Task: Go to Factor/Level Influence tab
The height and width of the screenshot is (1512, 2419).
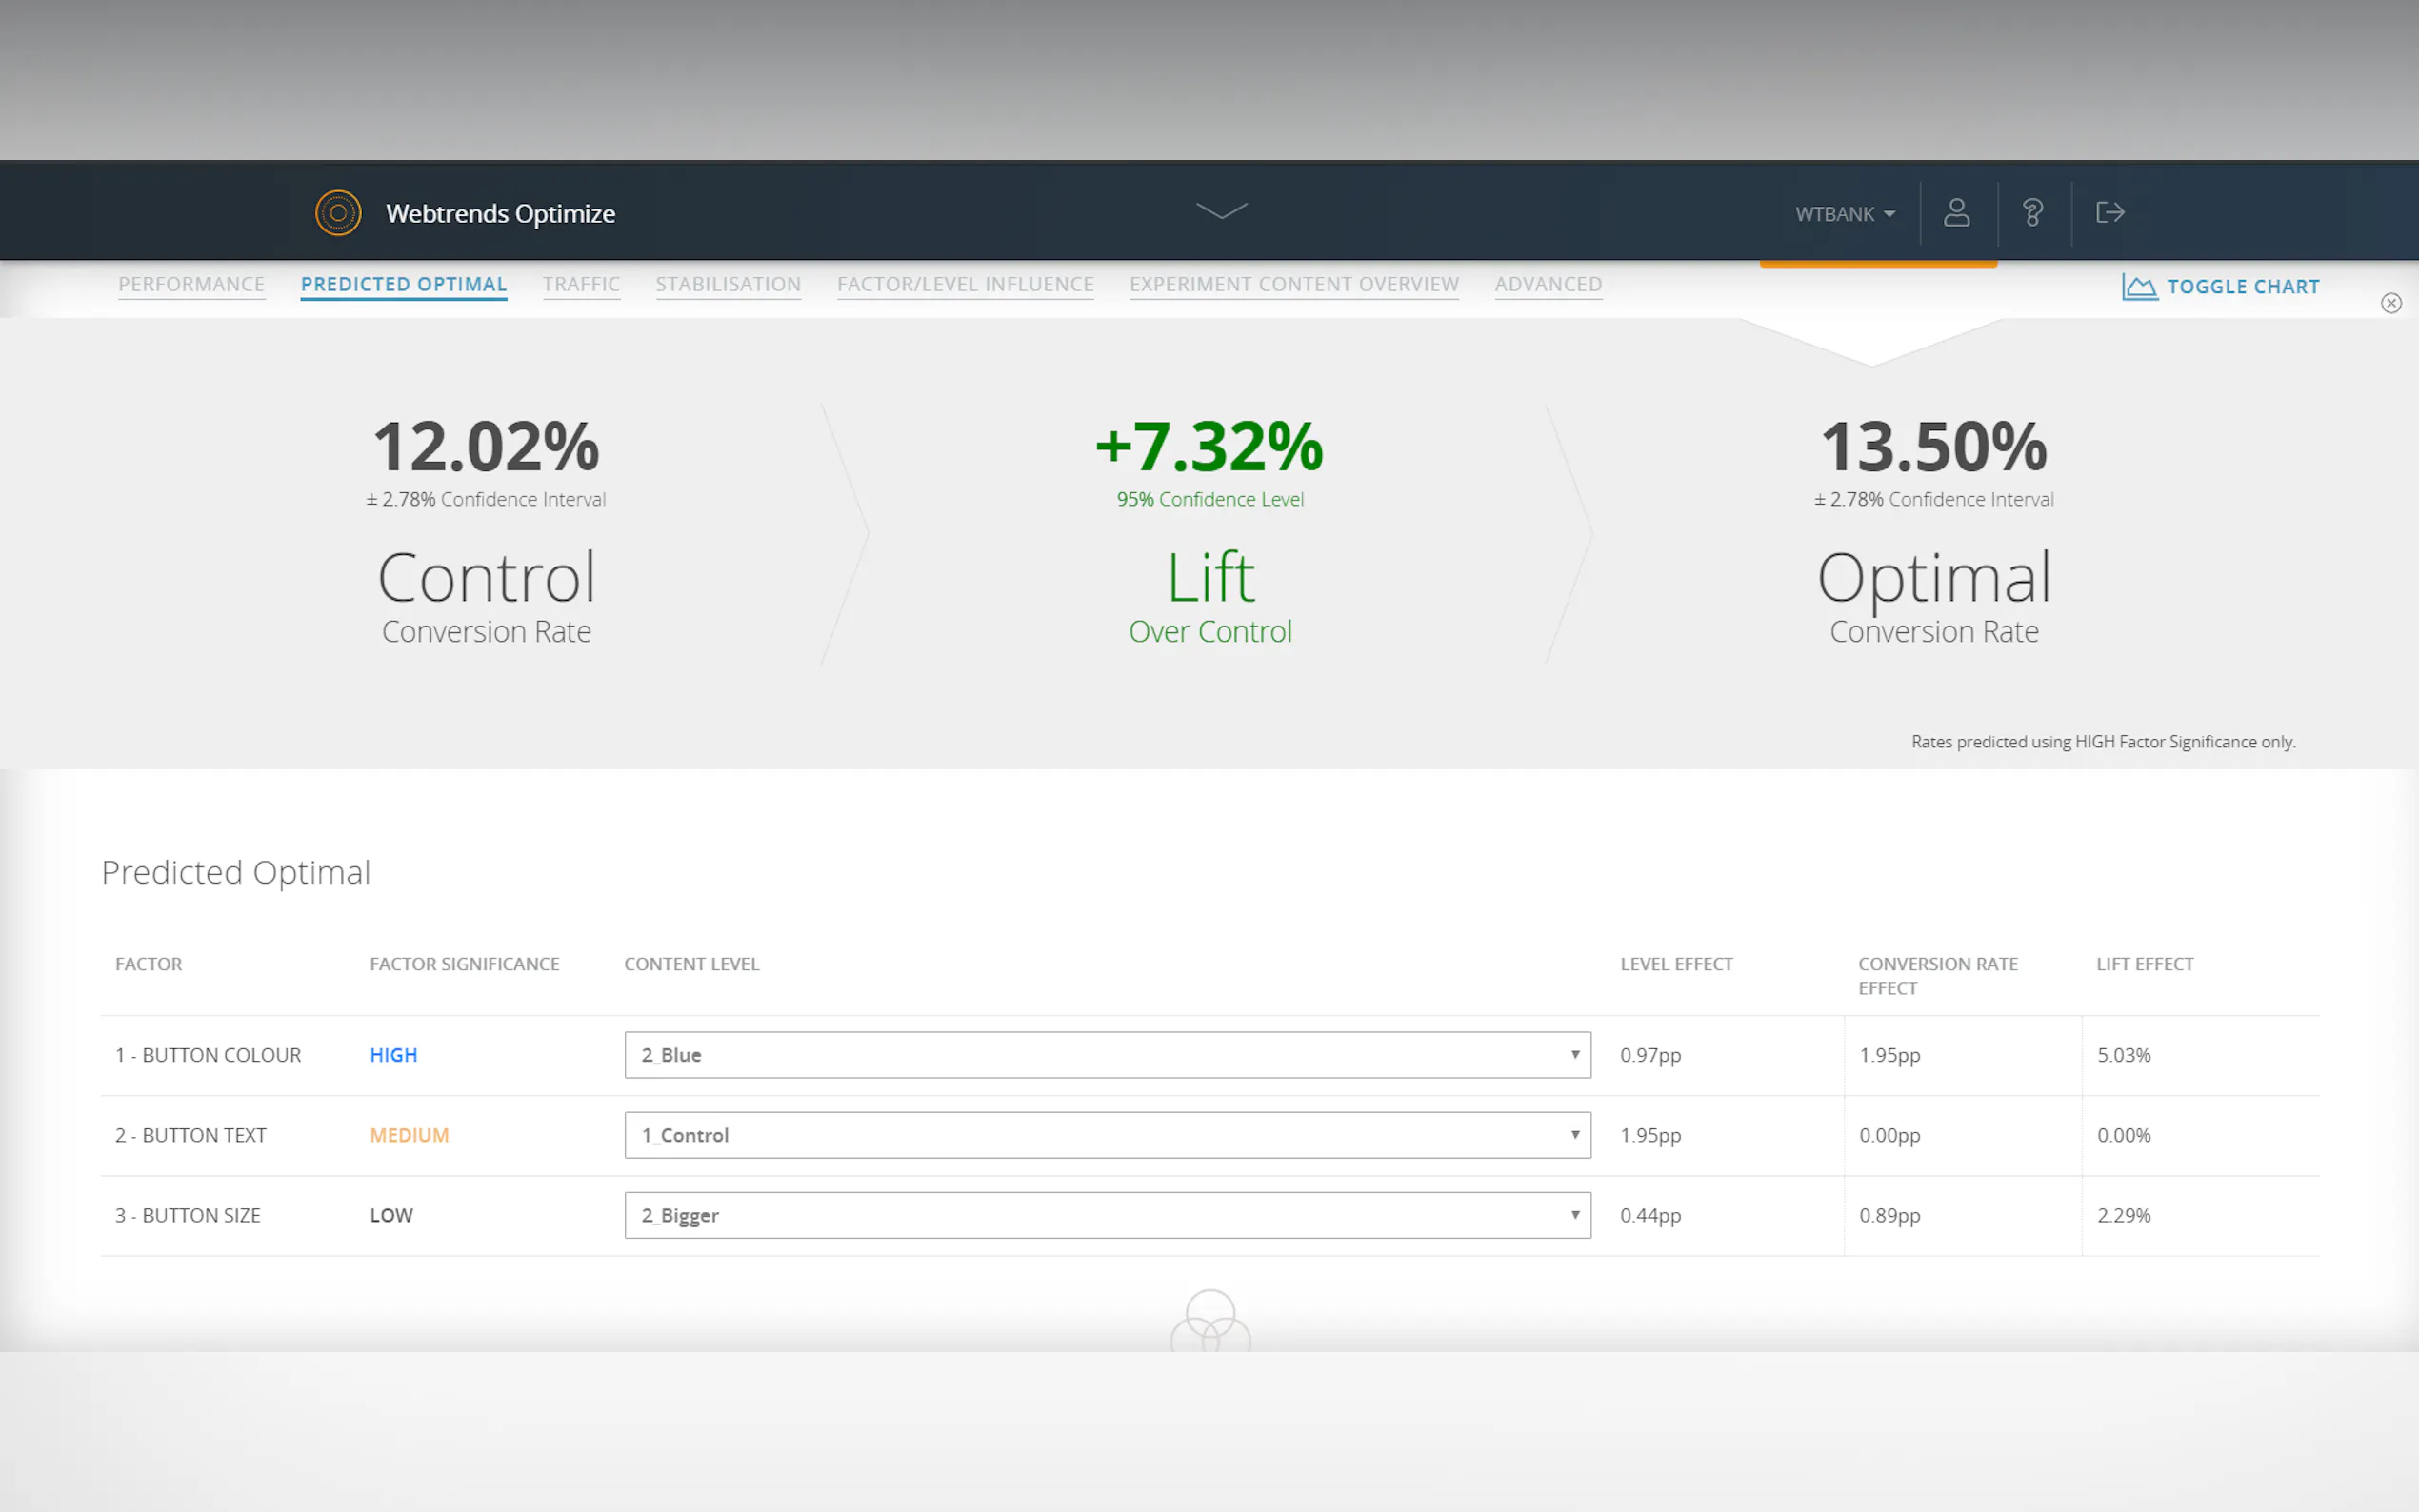Action: point(965,284)
